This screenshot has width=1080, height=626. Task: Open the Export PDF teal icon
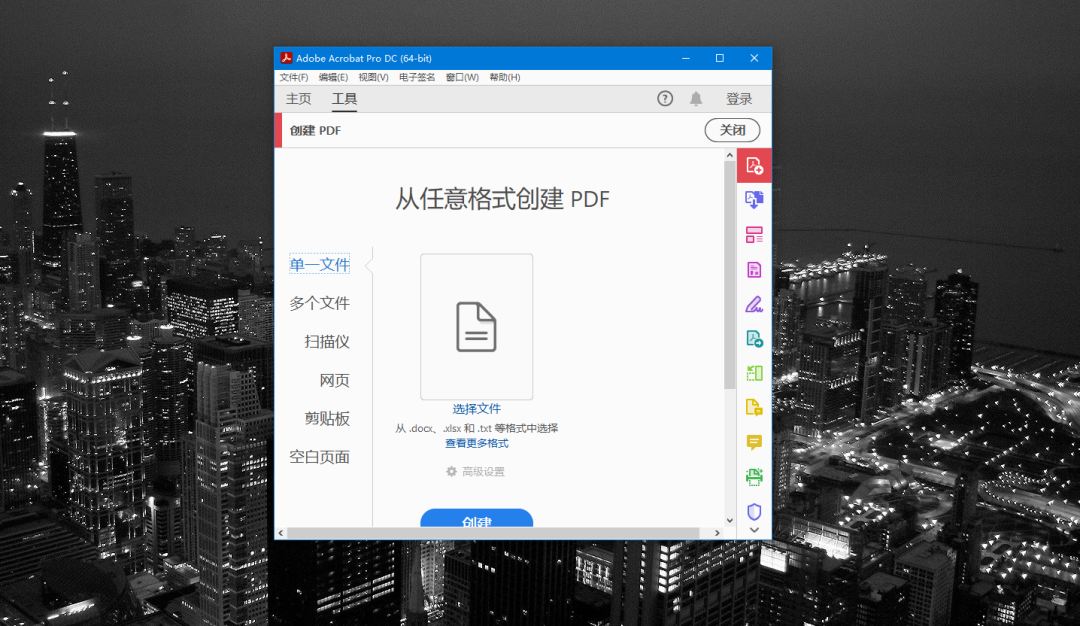(x=754, y=339)
